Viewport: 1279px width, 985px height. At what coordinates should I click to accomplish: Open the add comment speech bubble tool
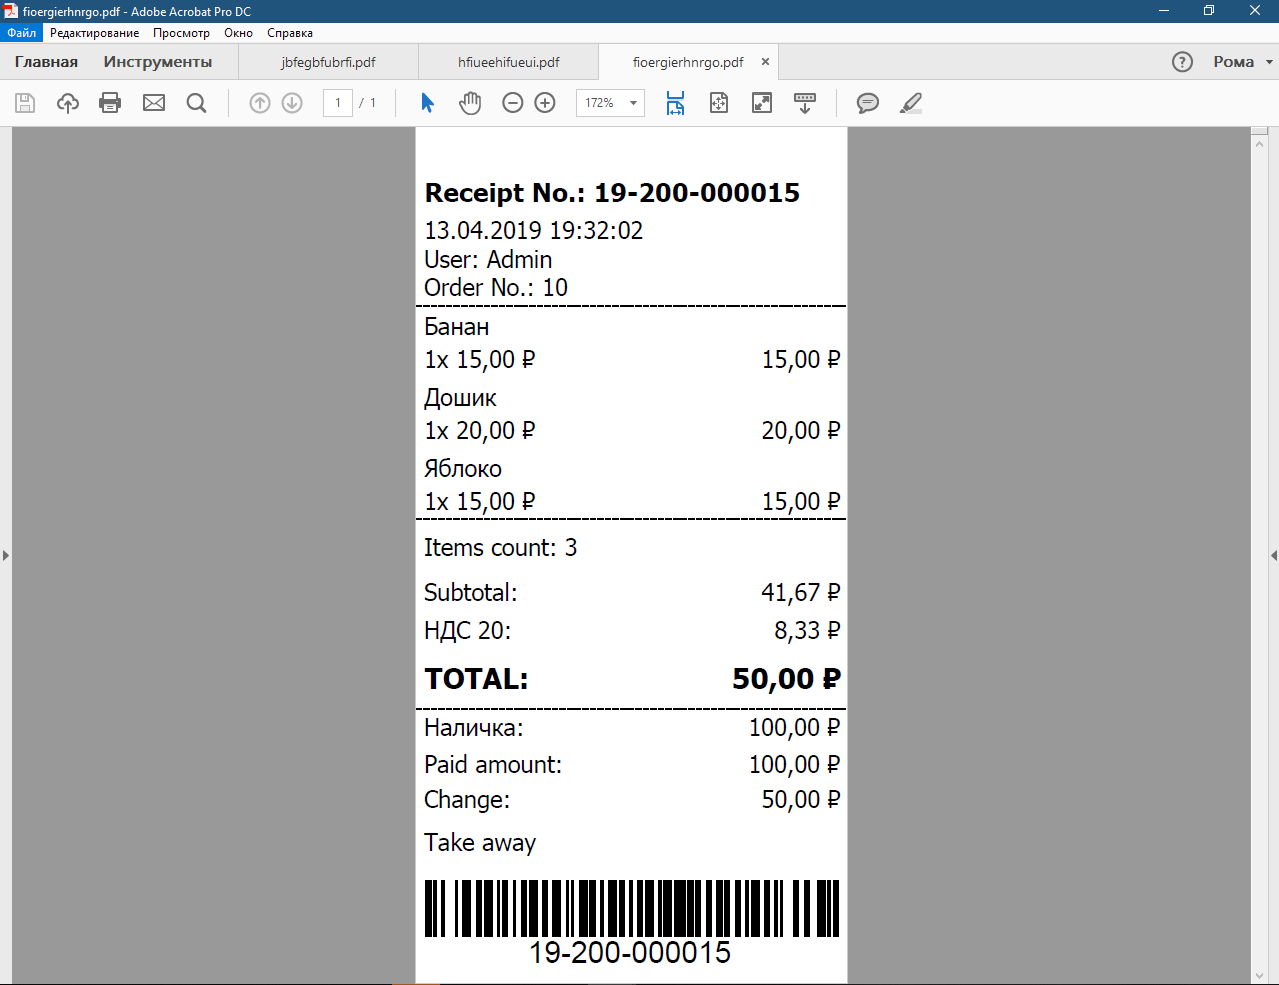[x=868, y=103]
